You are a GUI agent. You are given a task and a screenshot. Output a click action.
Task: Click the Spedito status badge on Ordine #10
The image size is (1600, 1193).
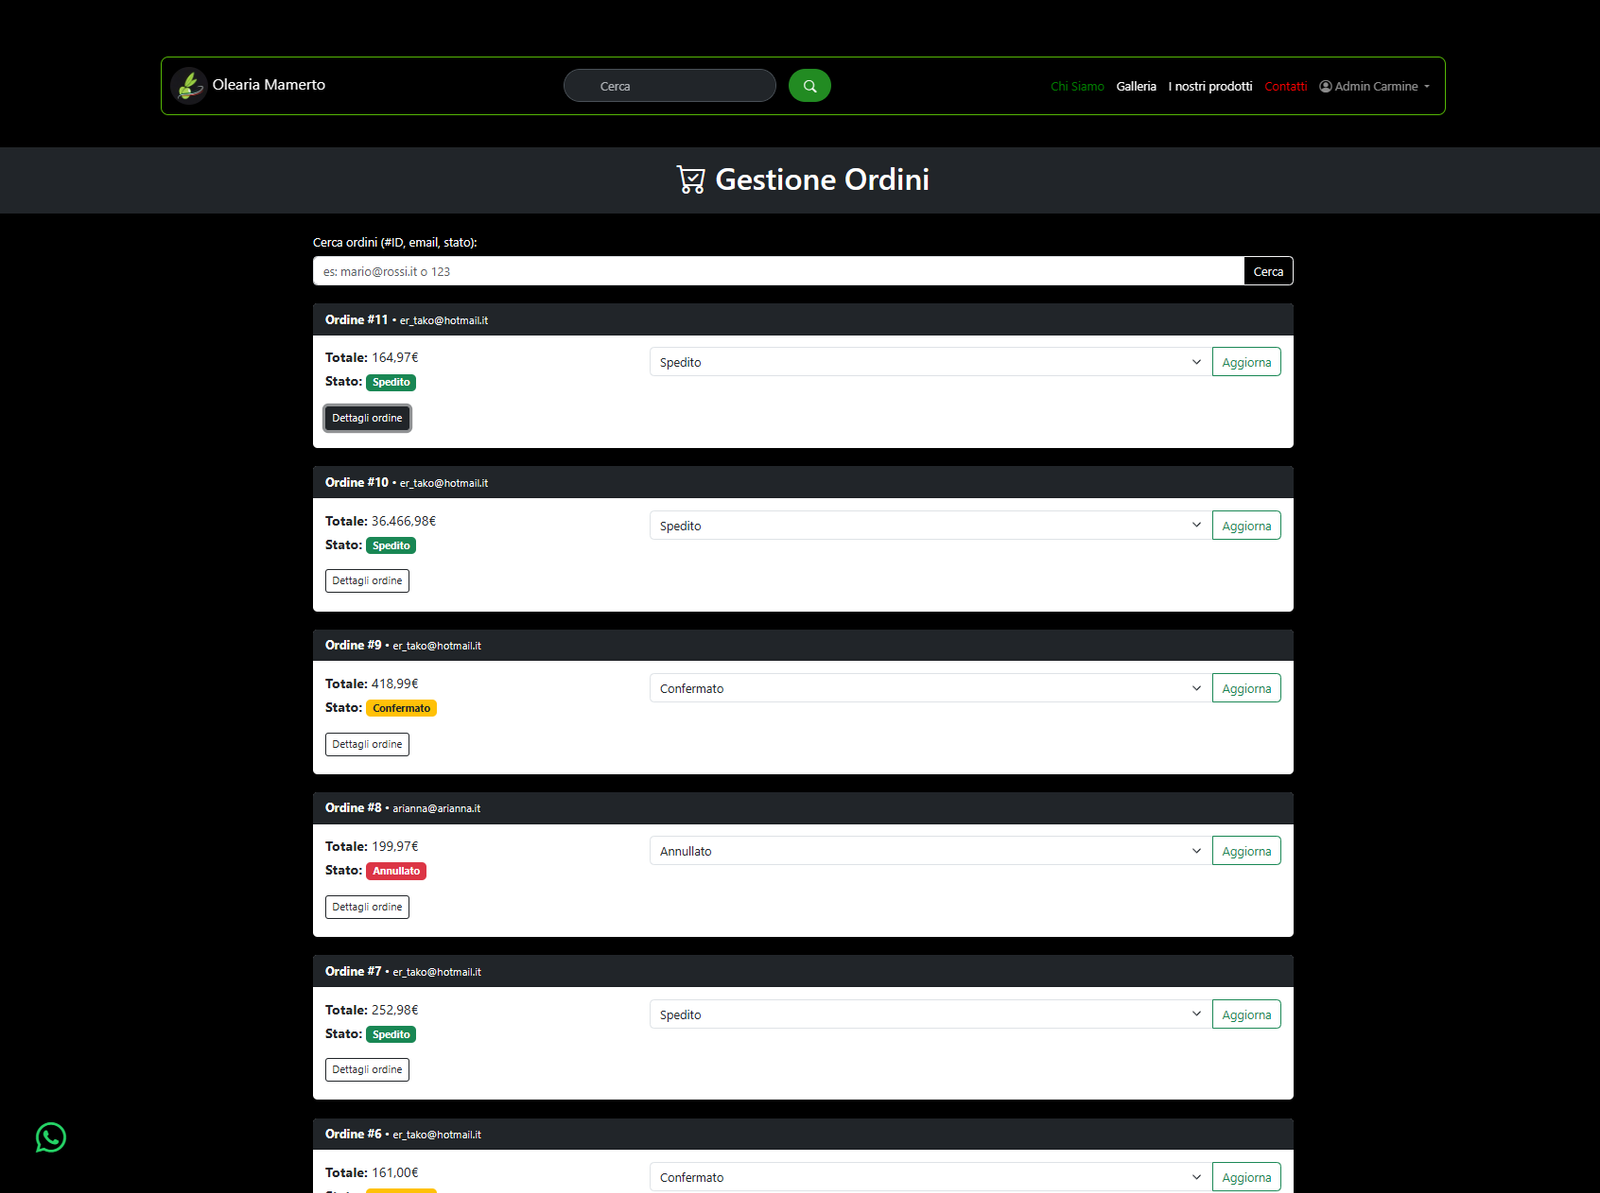[390, 545]
